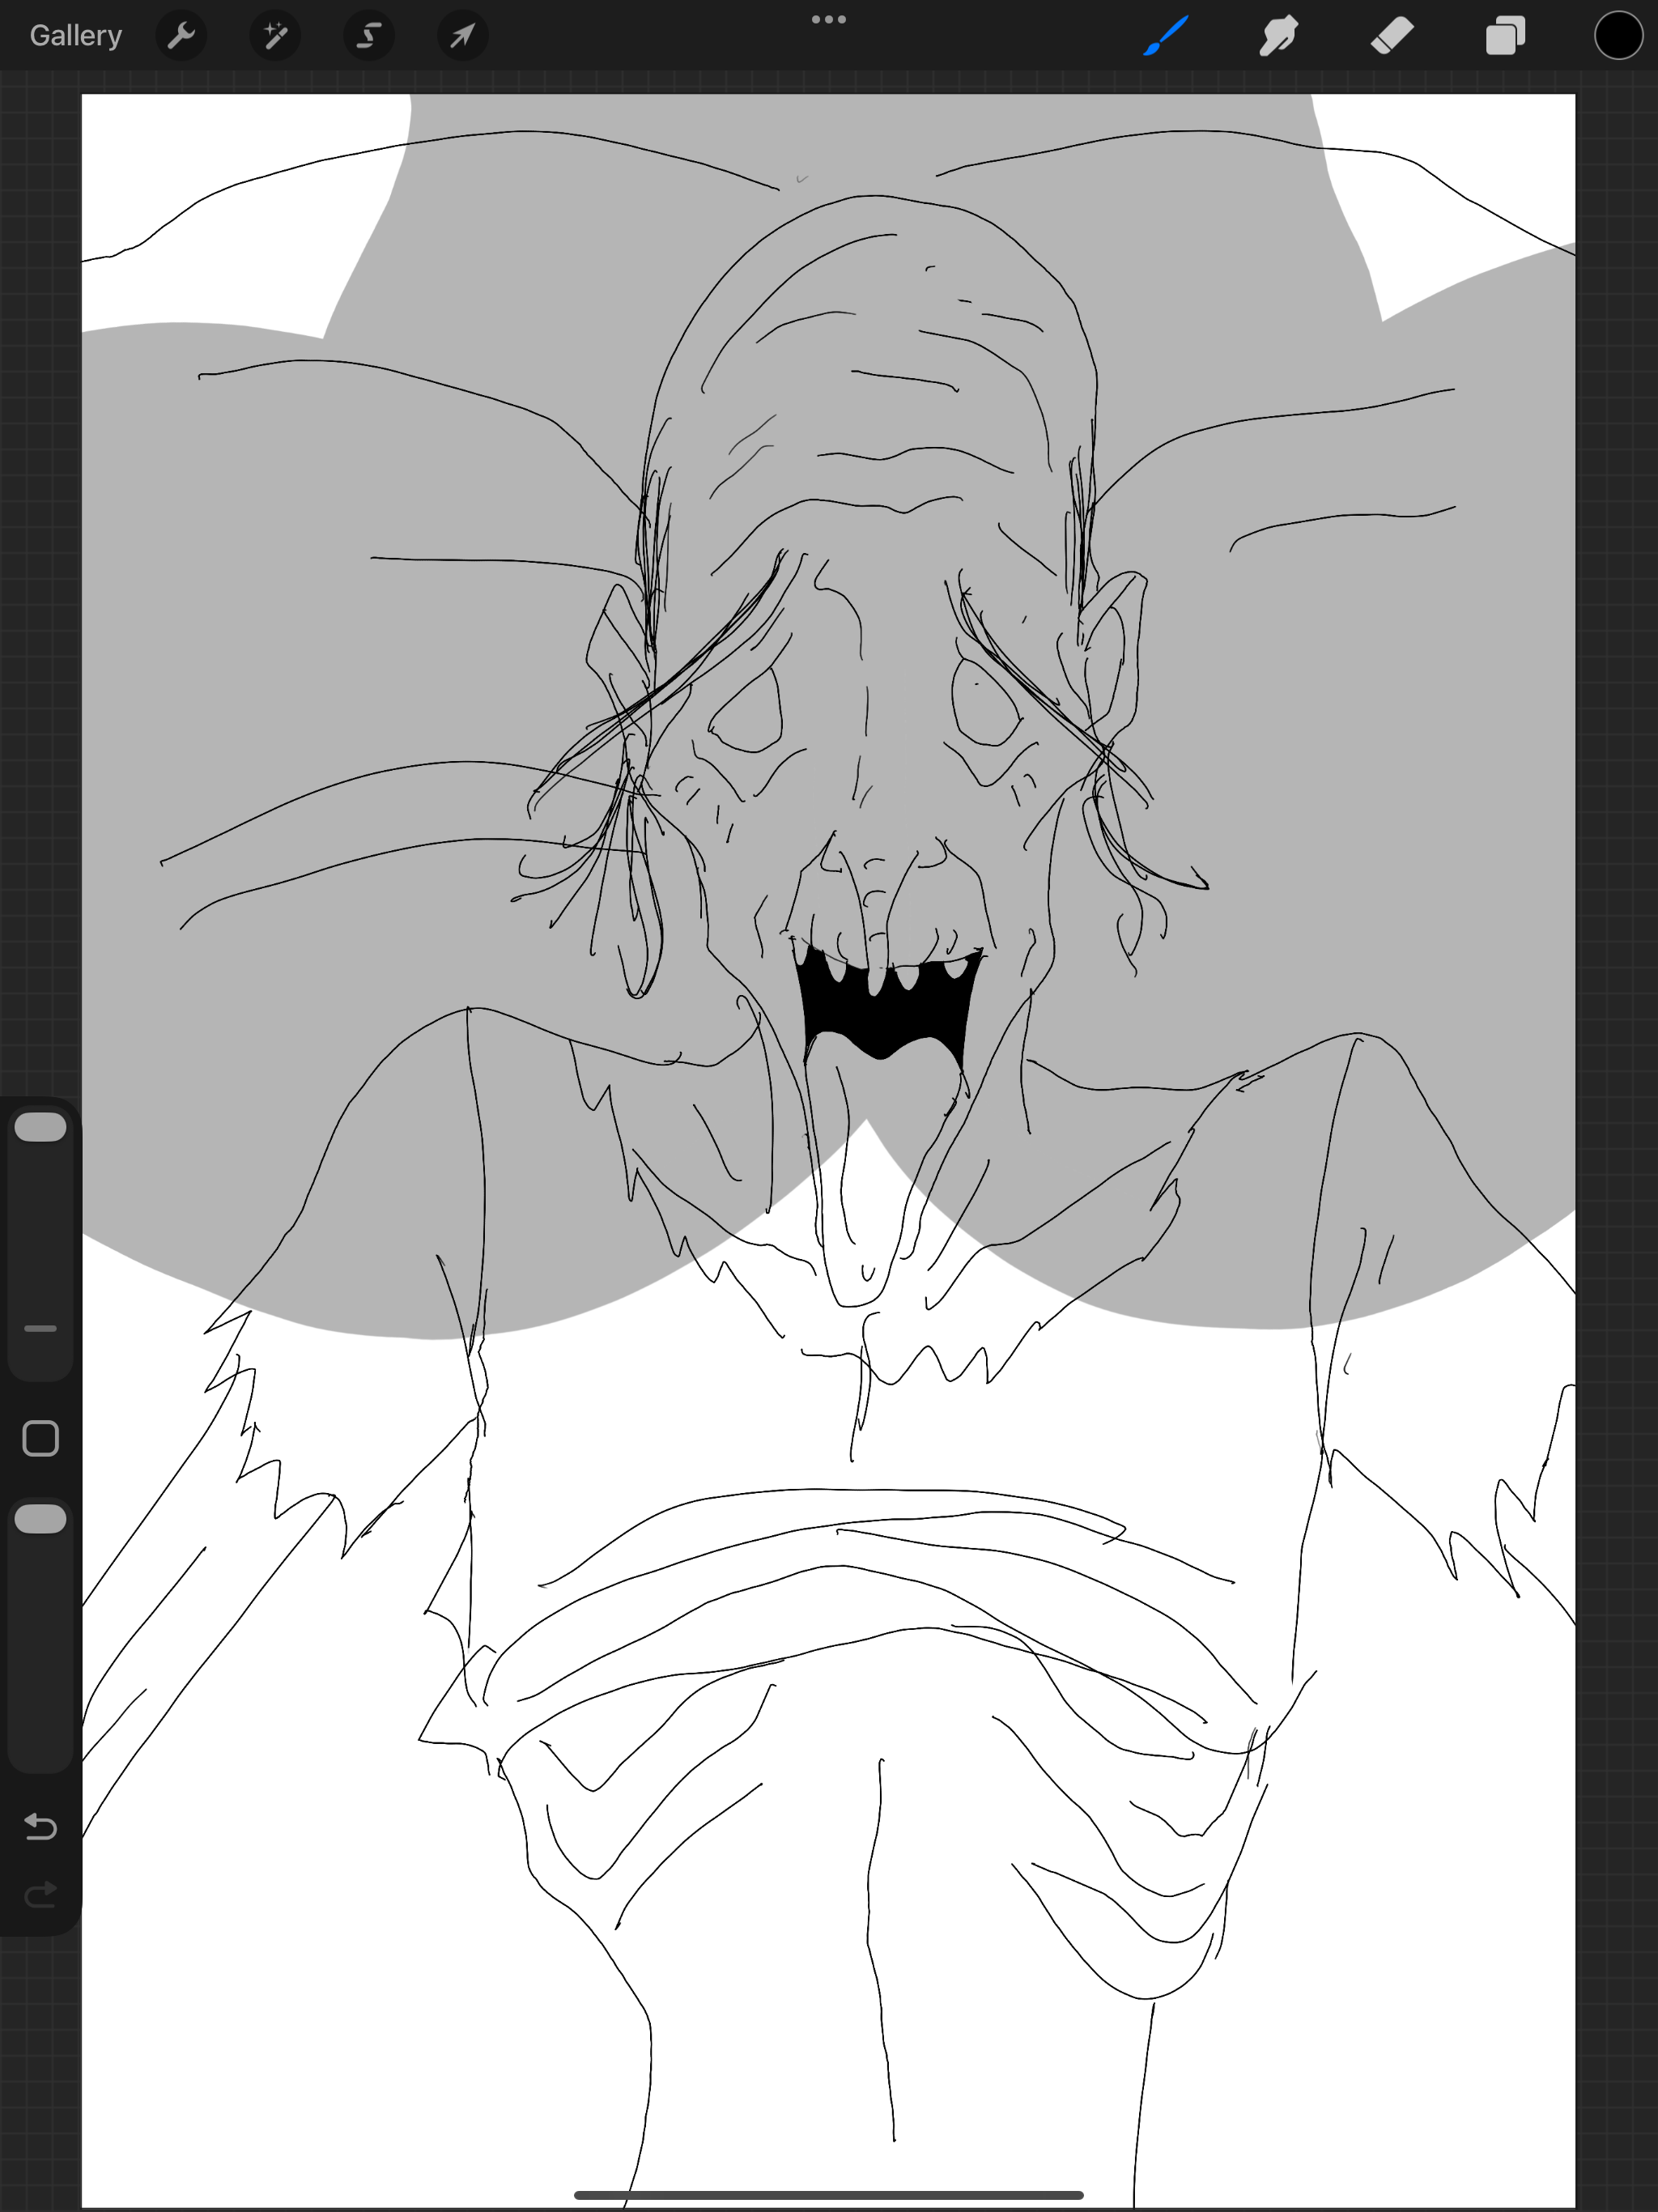
Task: Tap the Redo arrow
Action: coord(40,1894)
